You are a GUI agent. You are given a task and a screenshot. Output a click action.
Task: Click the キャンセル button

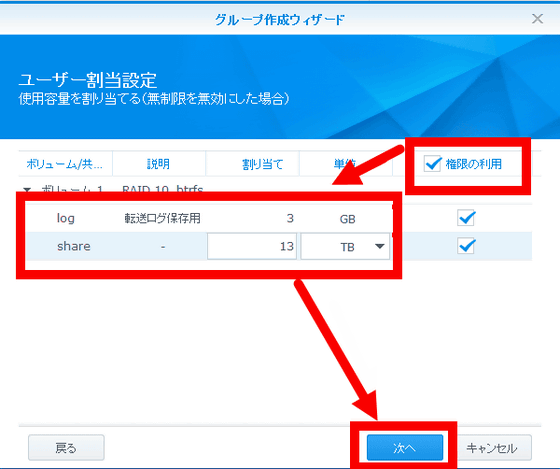point(492,447)
